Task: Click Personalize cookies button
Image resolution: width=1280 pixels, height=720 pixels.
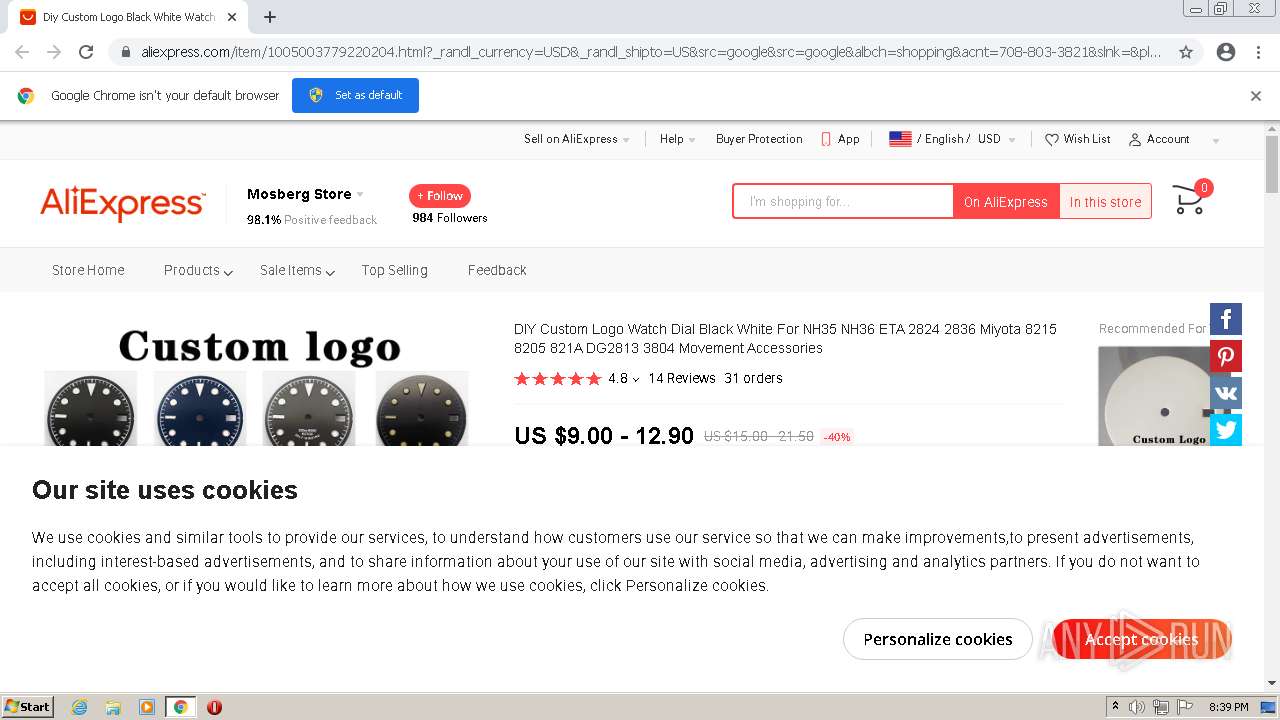Action: point(938,639)
